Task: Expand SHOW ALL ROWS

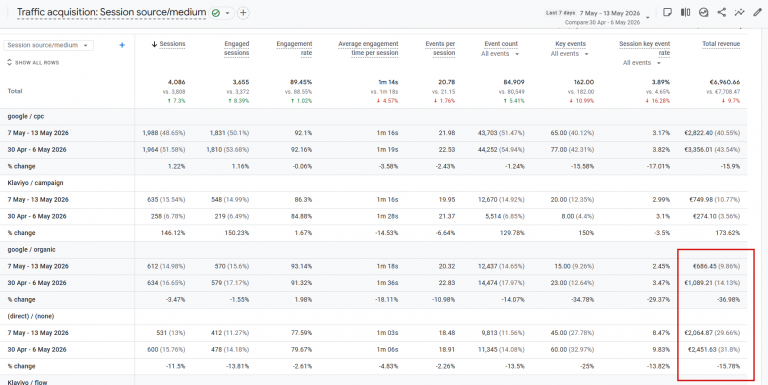Action: coord(33,63)
